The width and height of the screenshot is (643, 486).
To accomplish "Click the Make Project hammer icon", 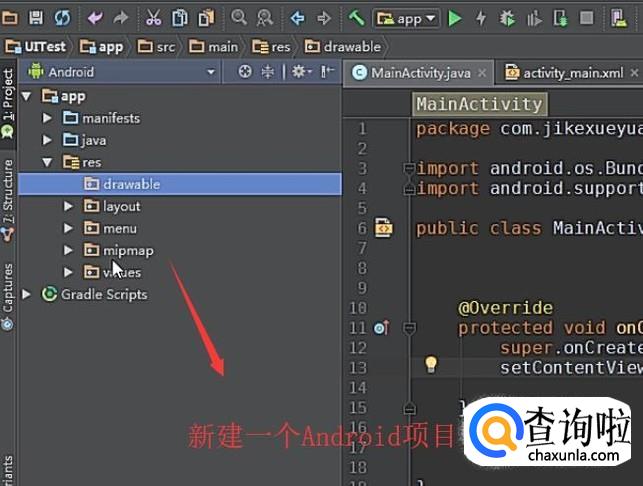I will coord(357,18).
